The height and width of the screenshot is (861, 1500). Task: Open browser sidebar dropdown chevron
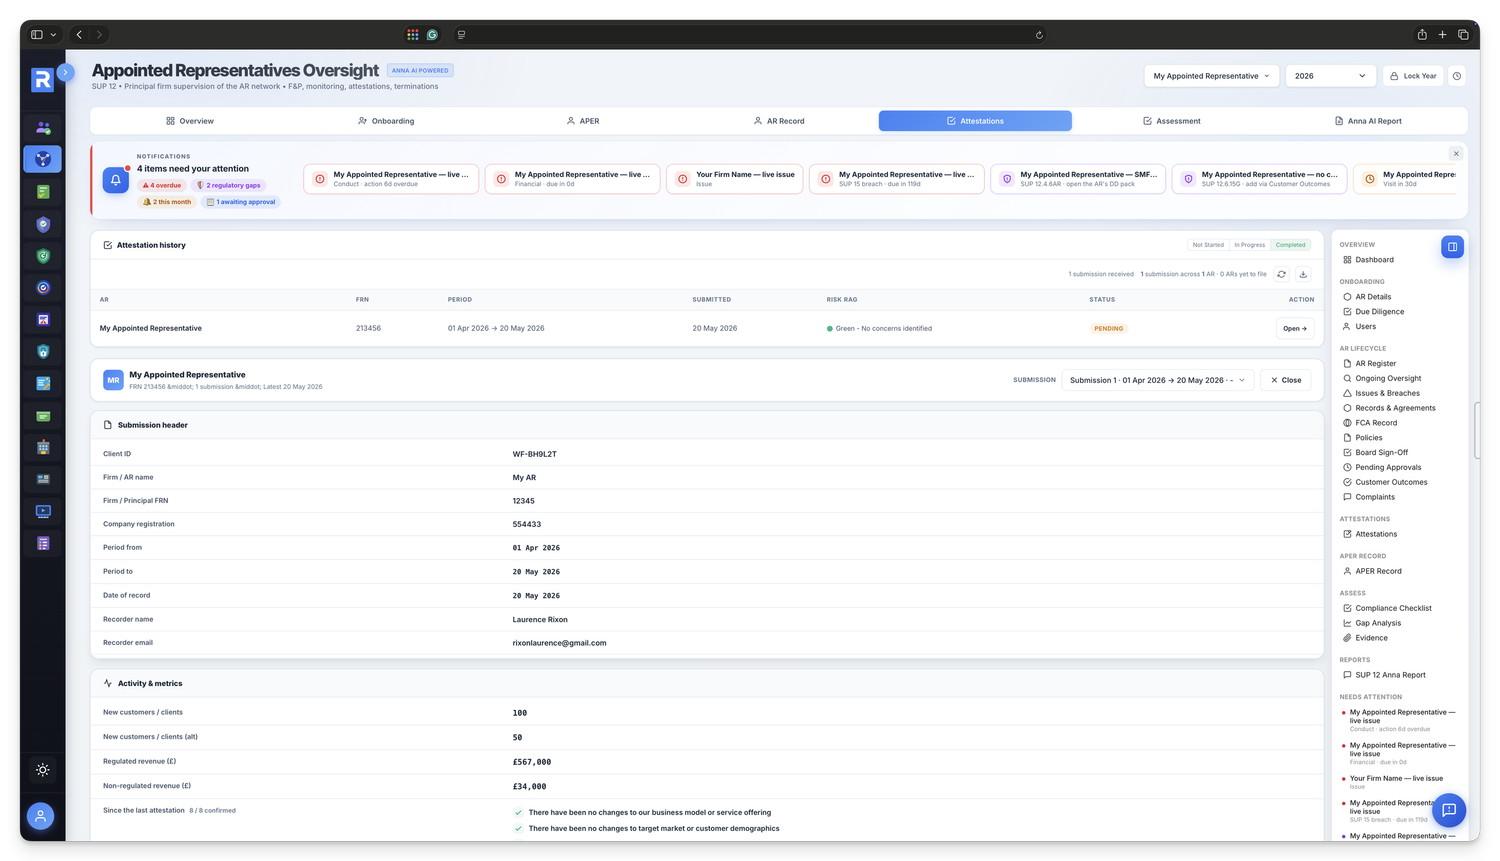(53, 34)
